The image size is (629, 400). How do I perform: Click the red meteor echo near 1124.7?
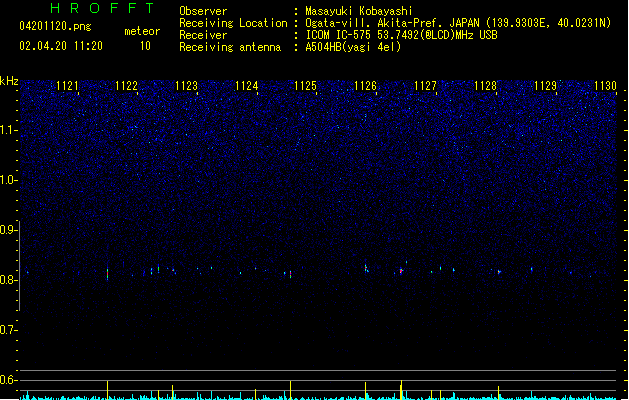(290, 274)
